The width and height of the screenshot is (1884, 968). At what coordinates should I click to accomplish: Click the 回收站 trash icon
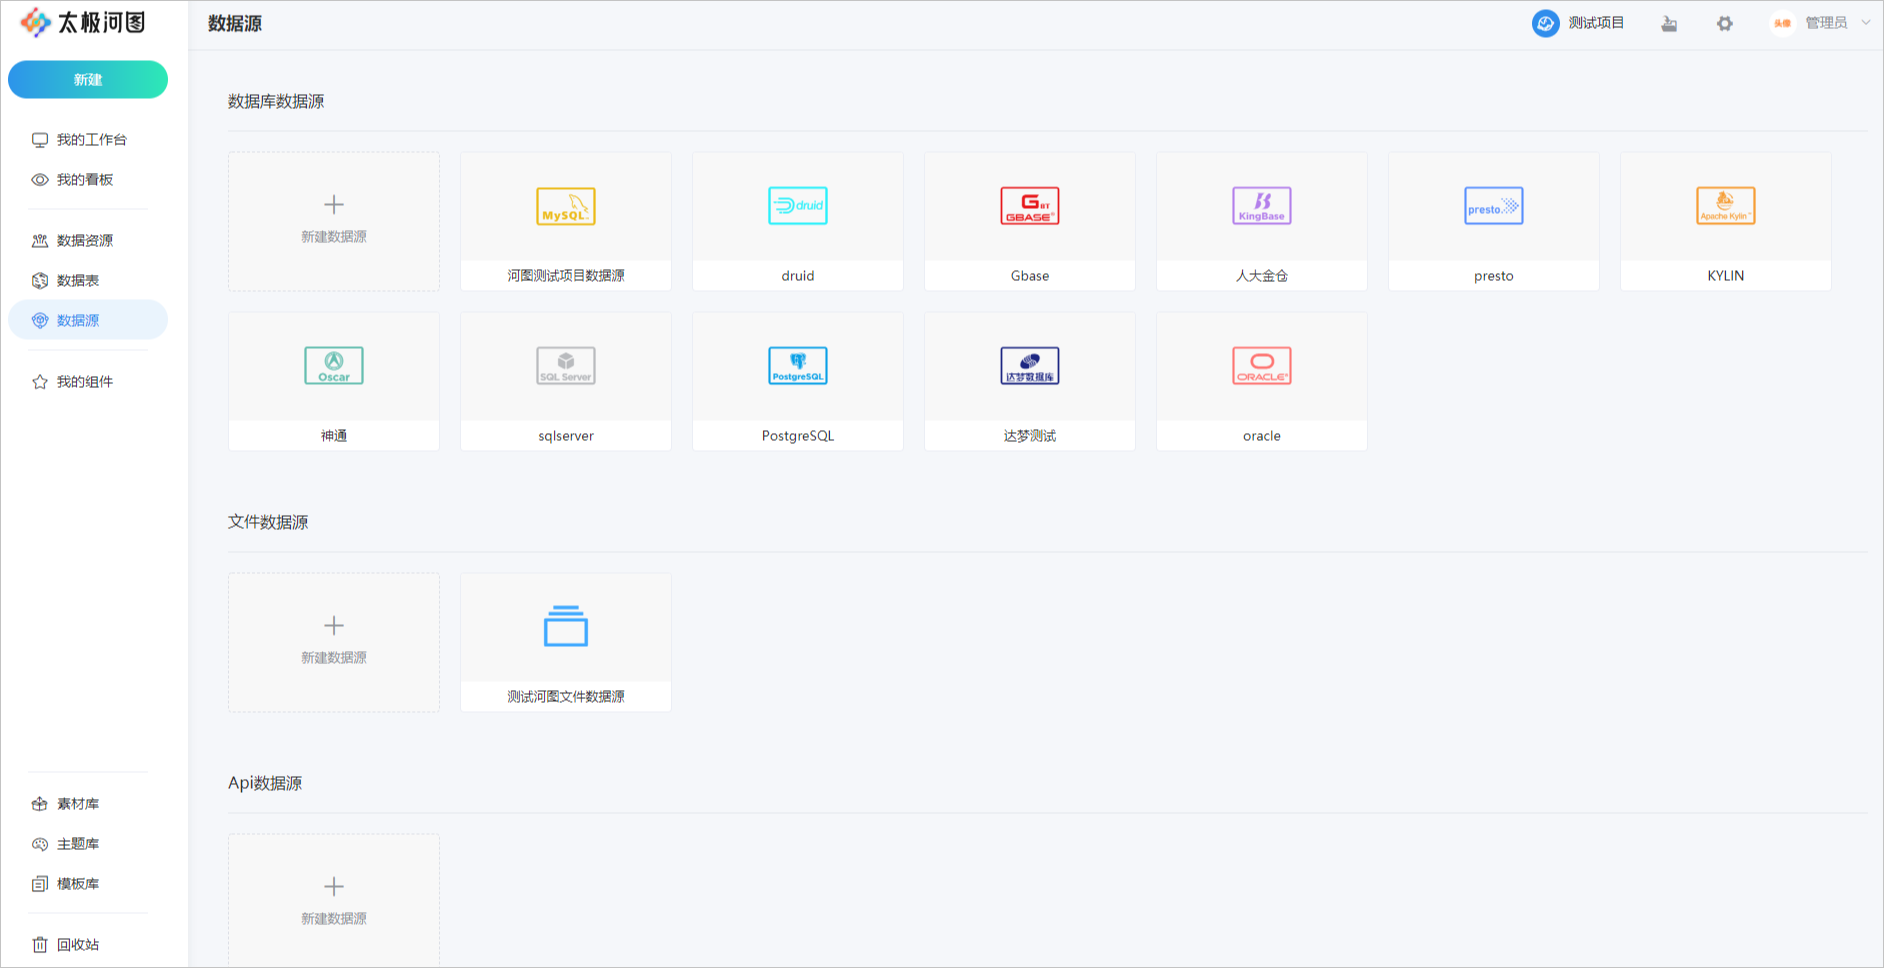[x=40, y=945]
